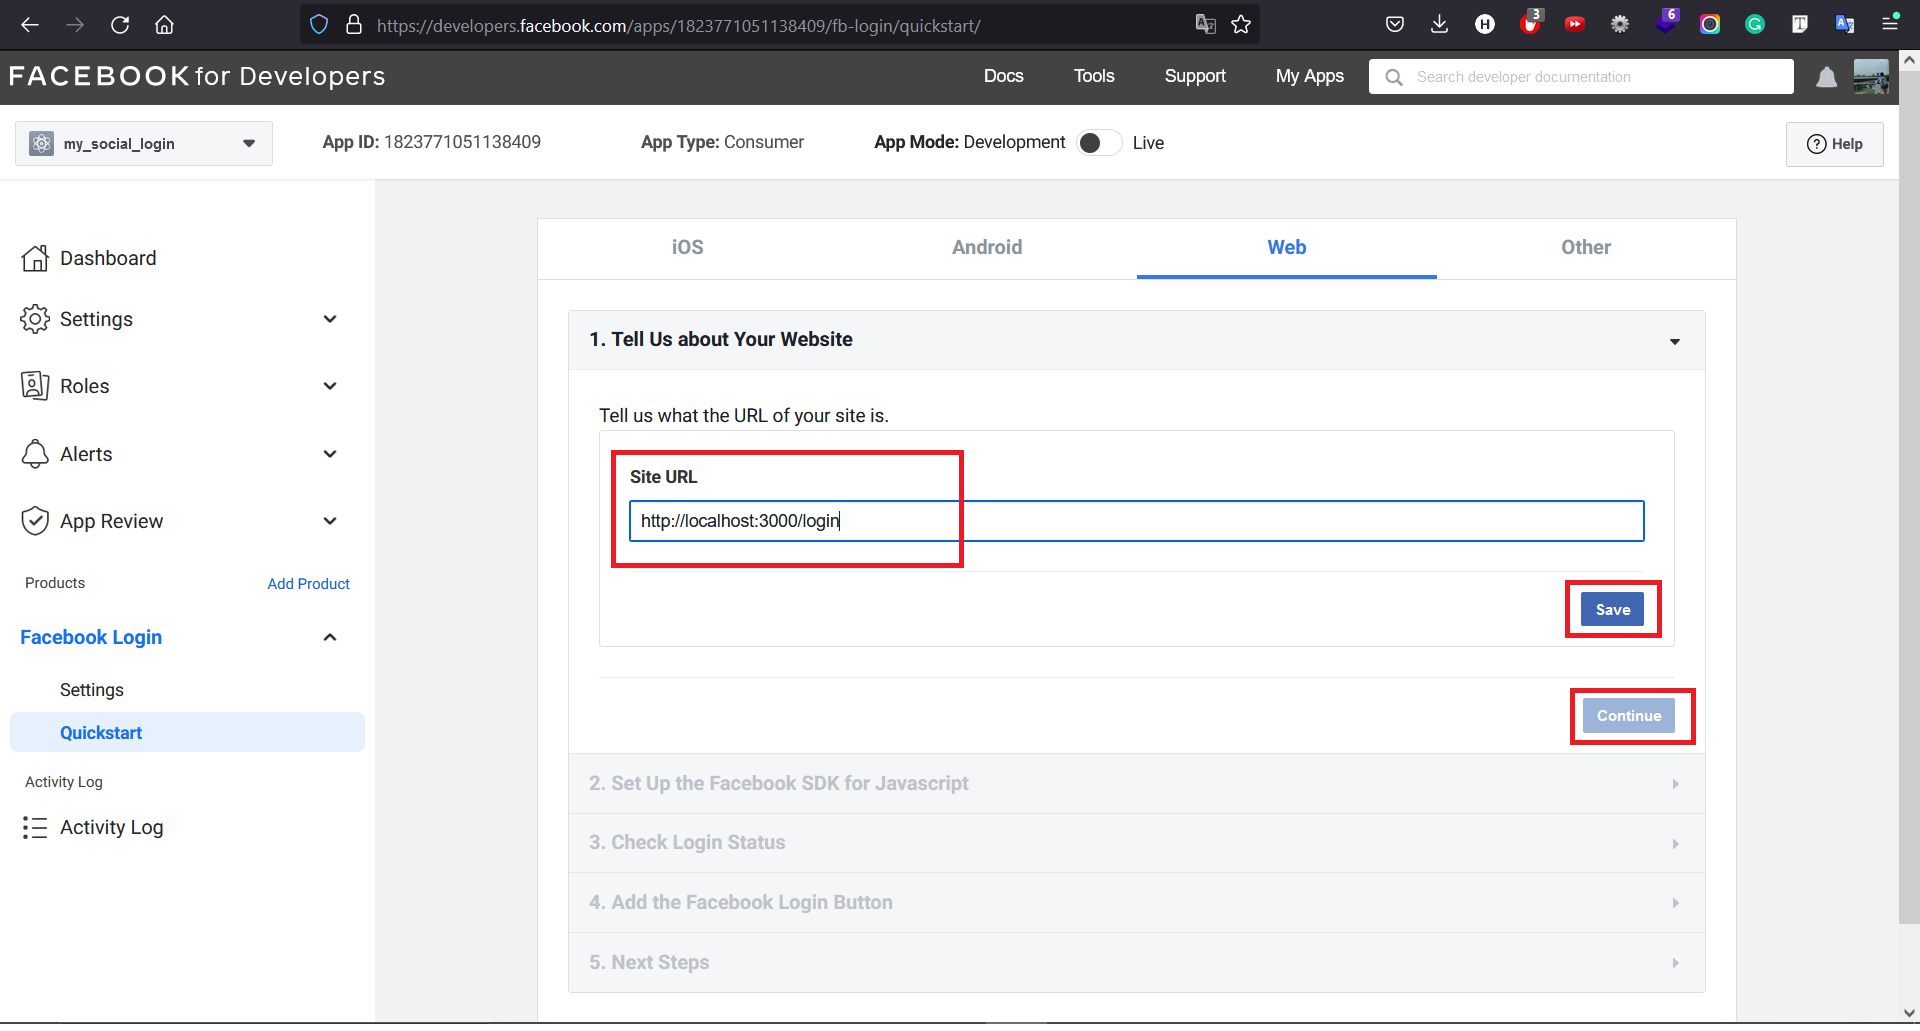Open the Tools menu
The image size is (1920, 1031).
point(1094,76)
